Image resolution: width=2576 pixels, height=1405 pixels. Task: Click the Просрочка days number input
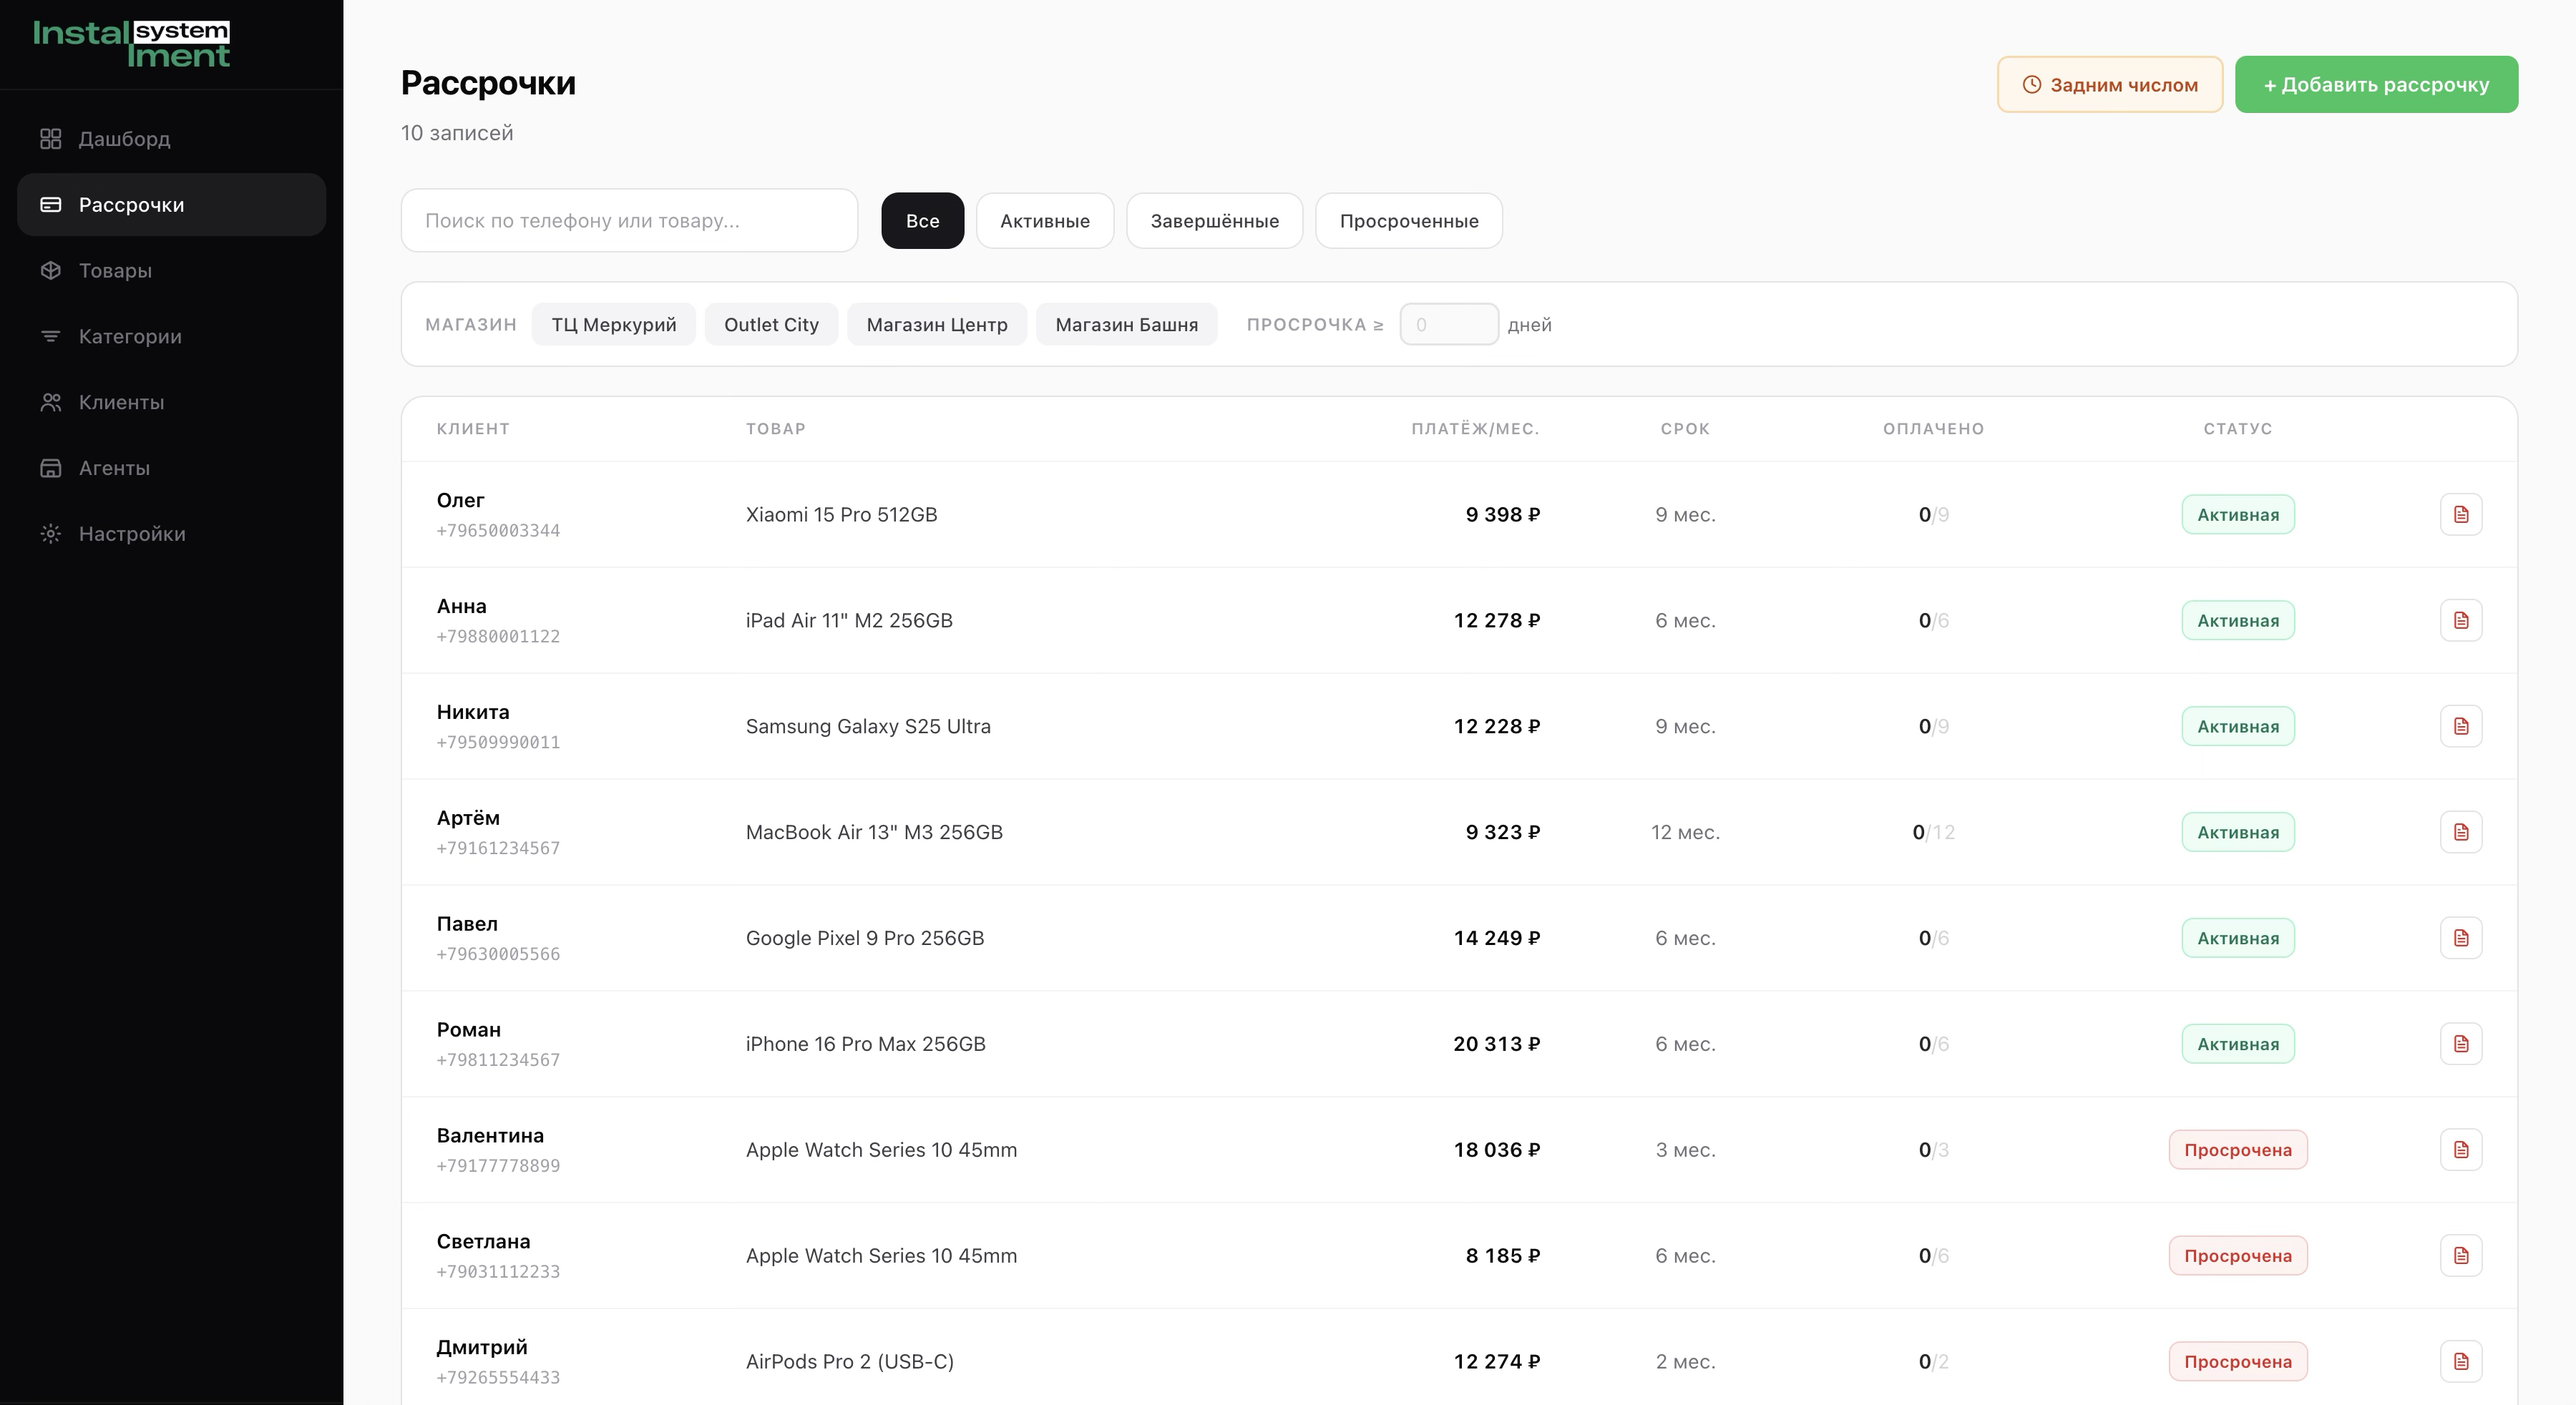1448,325
